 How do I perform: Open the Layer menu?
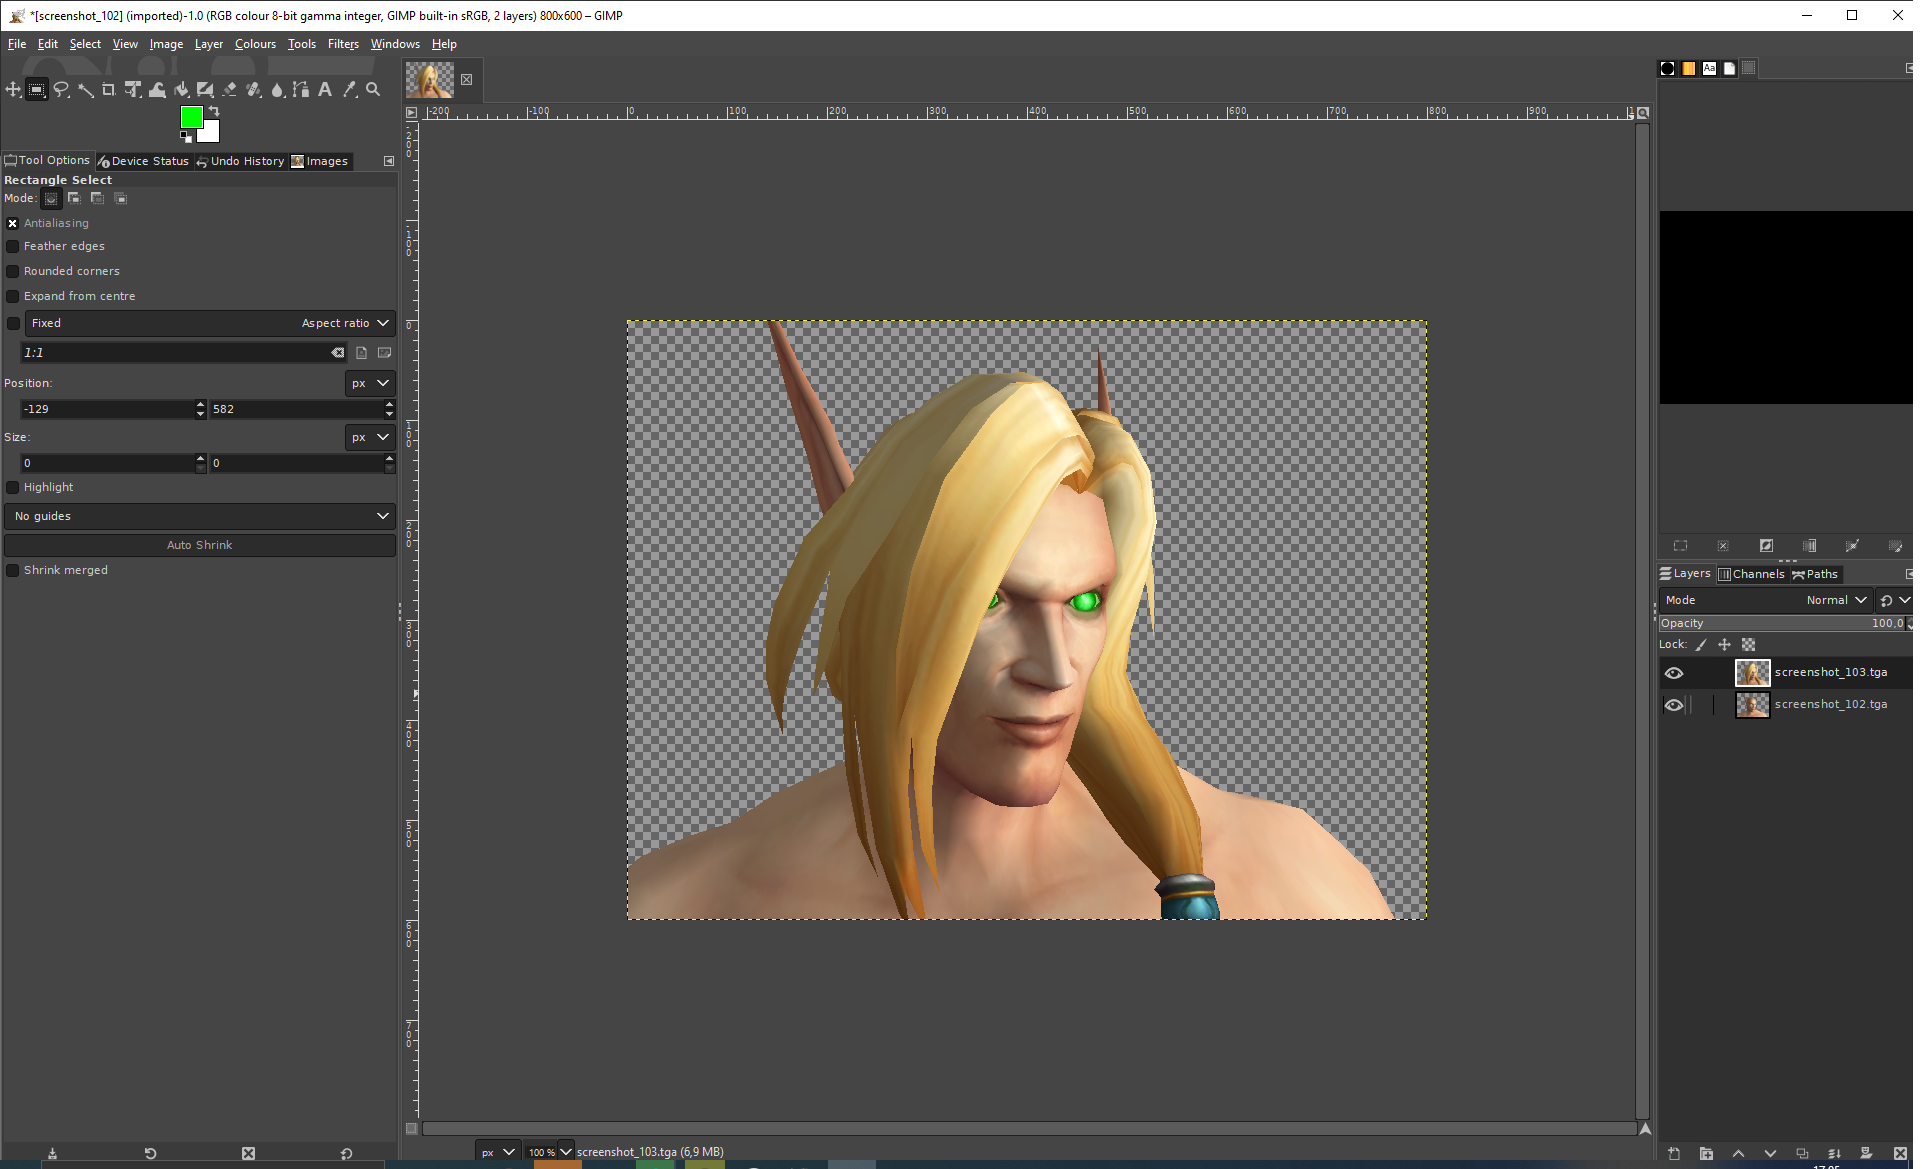pos(208,44)
